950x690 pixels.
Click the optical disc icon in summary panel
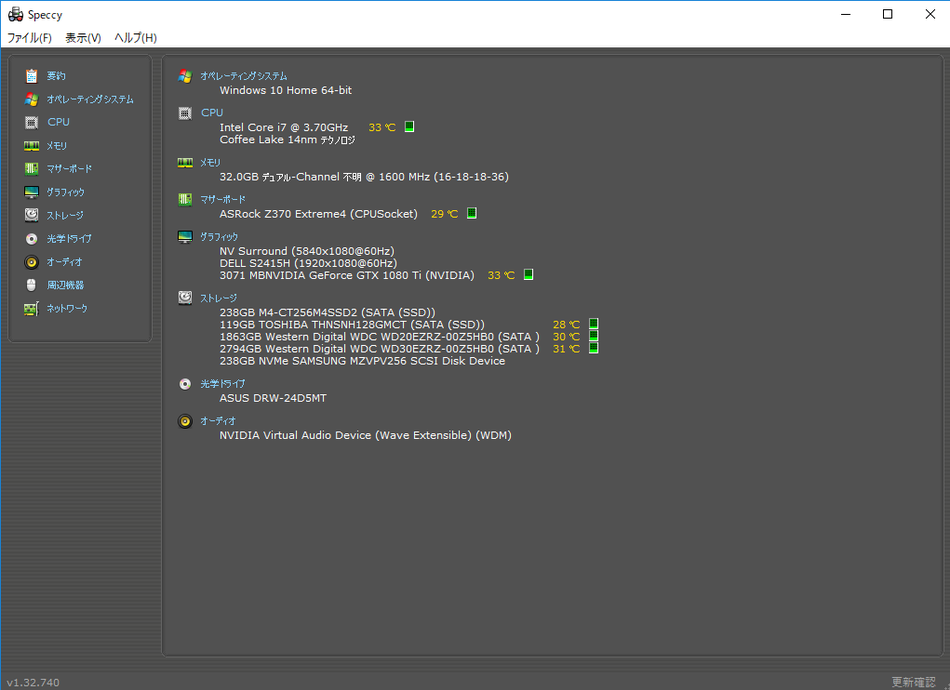(185, 383)
